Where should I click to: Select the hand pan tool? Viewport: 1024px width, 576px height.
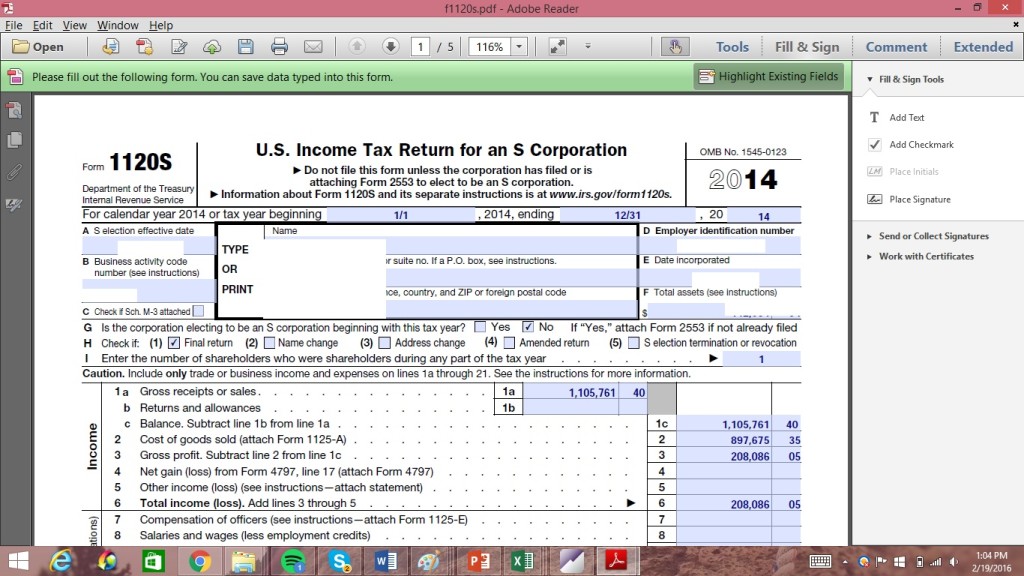pos(675,47)
